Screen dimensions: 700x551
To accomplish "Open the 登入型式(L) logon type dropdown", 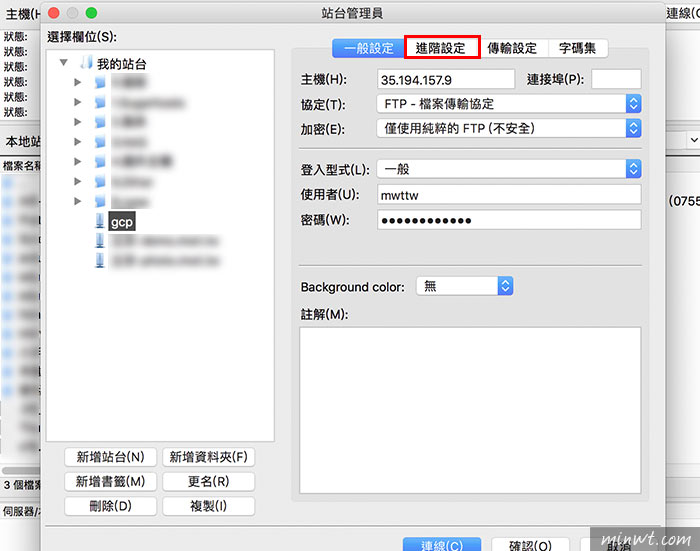I will tap(508, 169).
